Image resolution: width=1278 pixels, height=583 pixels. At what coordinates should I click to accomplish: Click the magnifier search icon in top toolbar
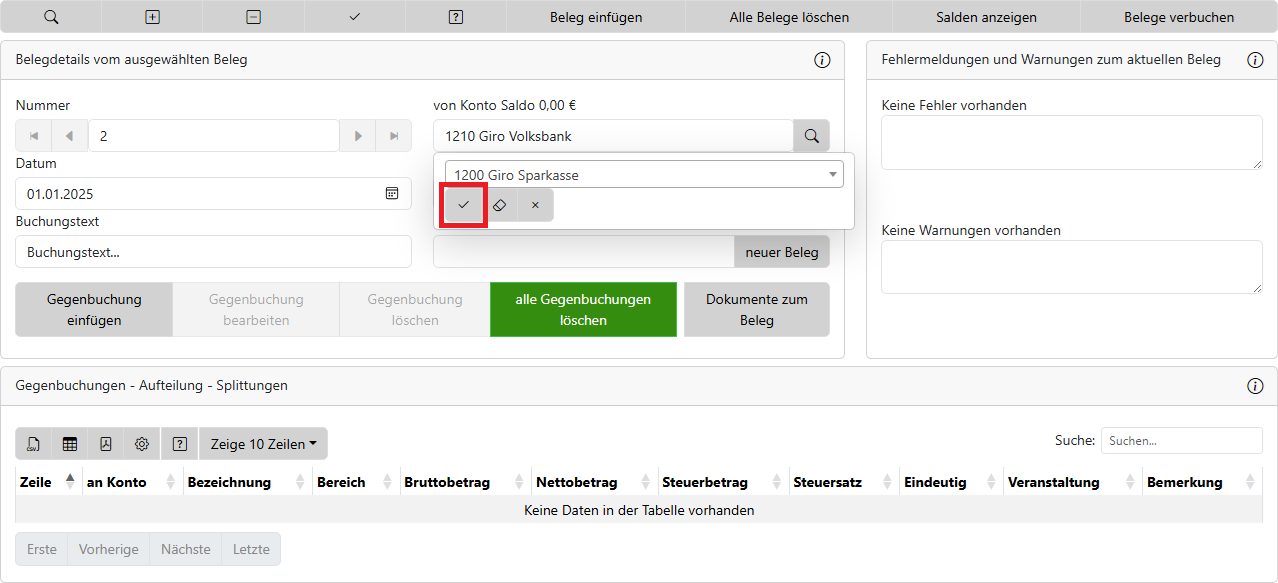51,17
